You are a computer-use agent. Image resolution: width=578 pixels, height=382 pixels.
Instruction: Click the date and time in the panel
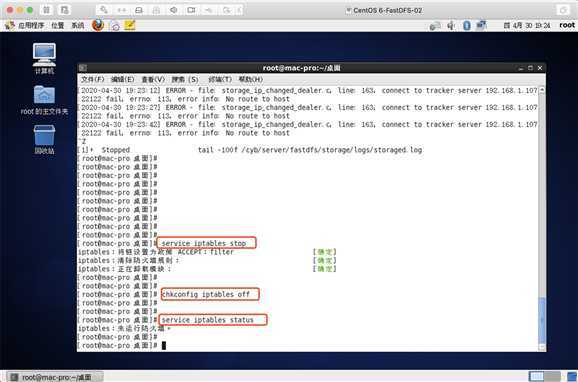[527, 25]
